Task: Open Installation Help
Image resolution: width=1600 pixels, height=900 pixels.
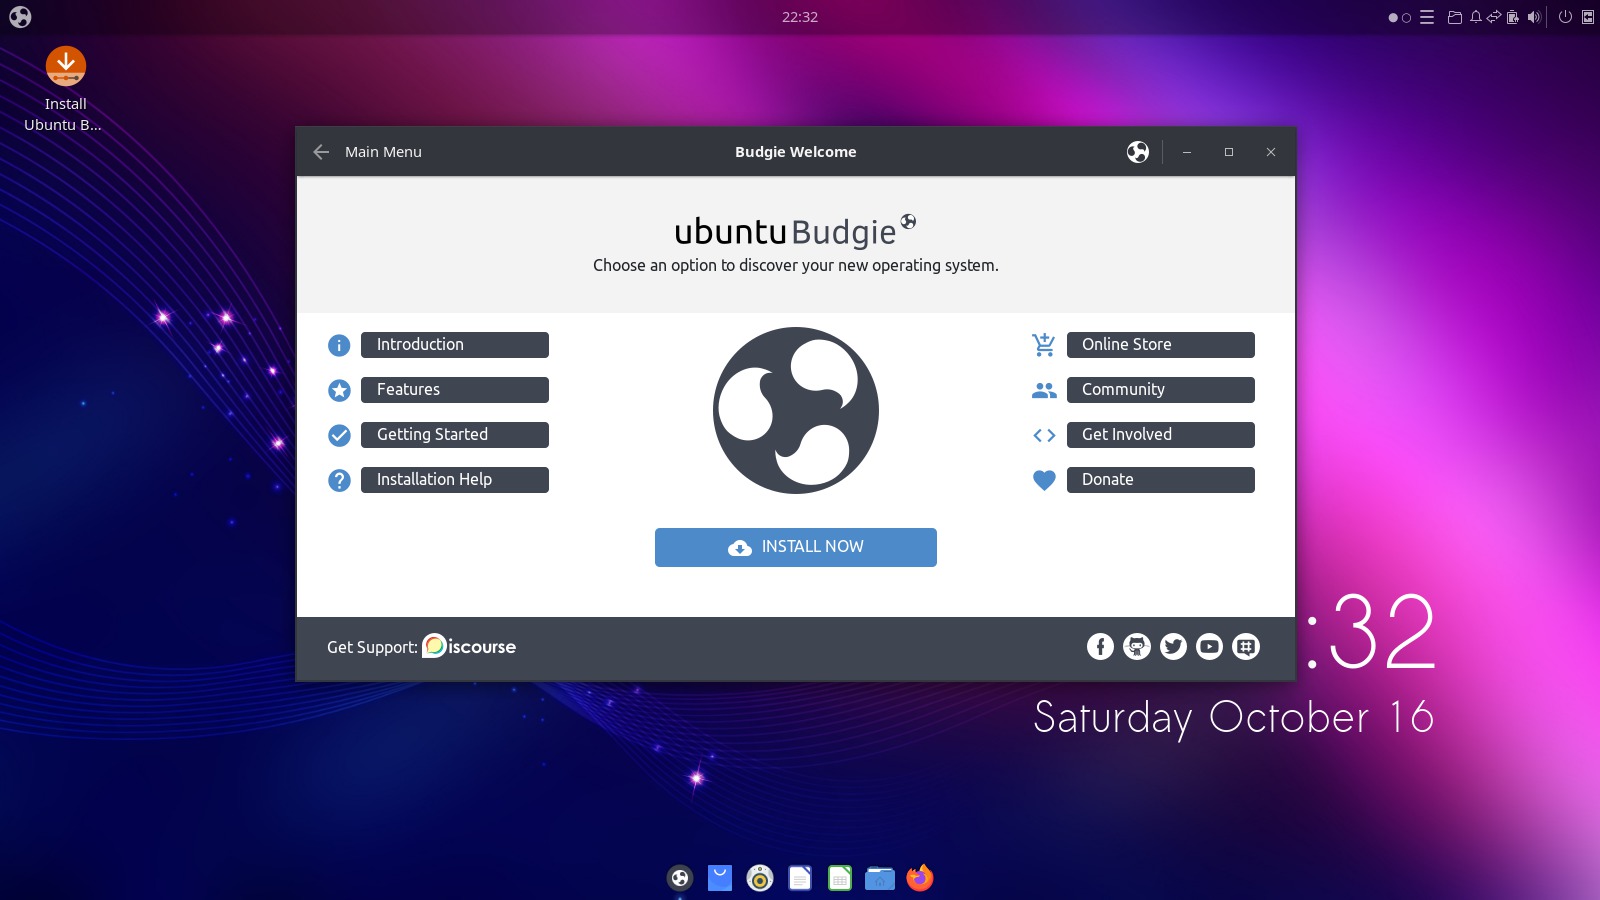Action: pyautogui.click(x=454, y=480)
